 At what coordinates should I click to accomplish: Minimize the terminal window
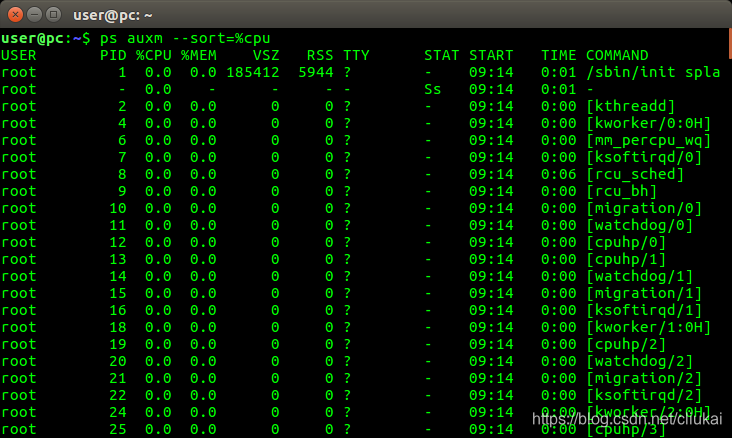35,15
